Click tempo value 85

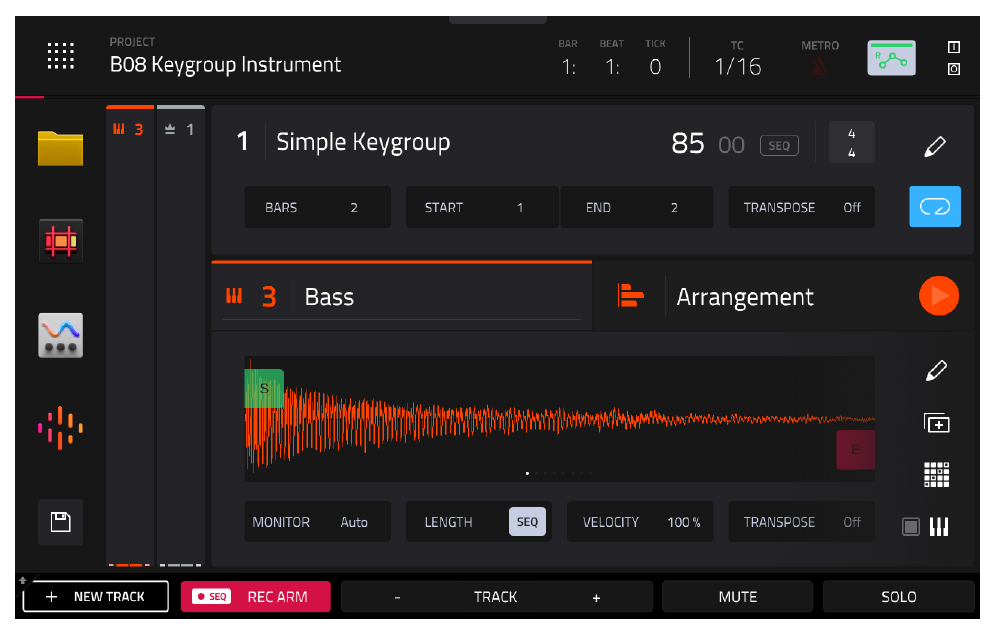pyautogui.click(x=687, y=144)
